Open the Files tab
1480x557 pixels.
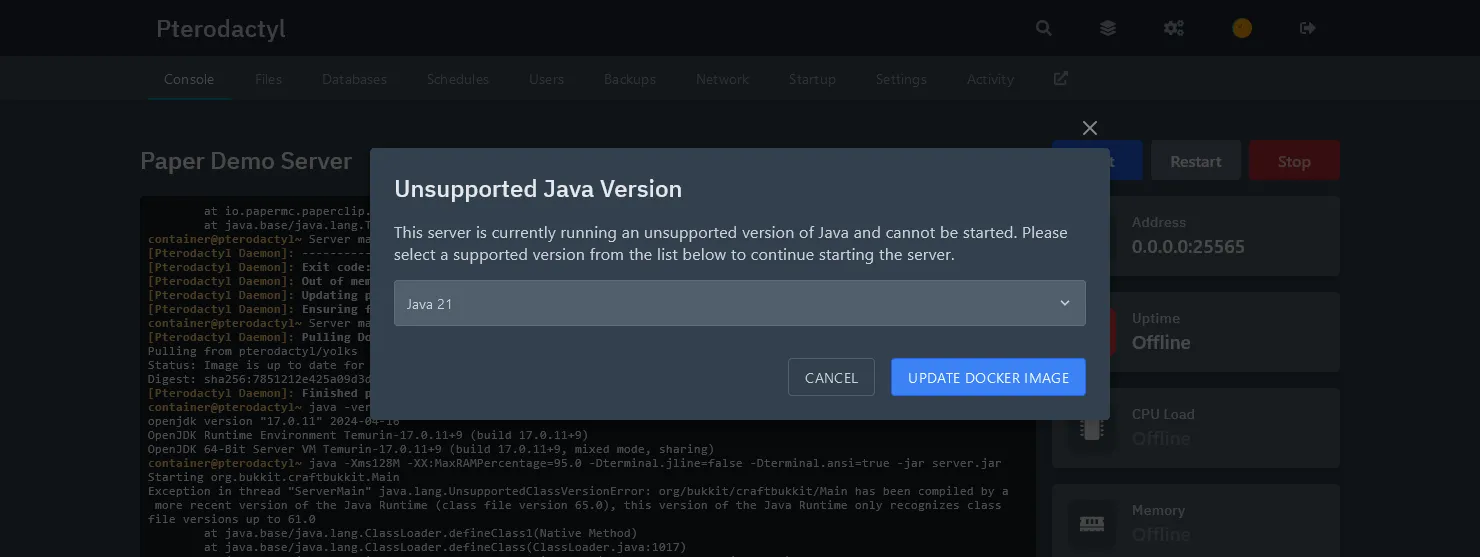268,79
